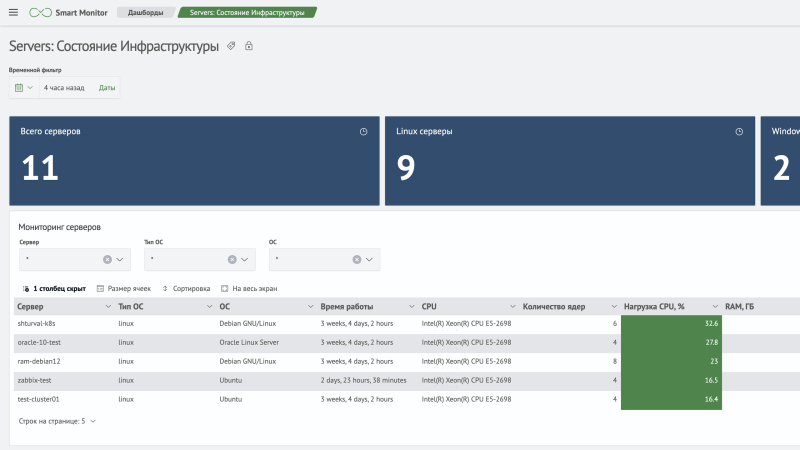Click the Ubuntu OS cell in zabbix-test row
This screenshot has height=450, width=800.
click(x=231, y=380)
